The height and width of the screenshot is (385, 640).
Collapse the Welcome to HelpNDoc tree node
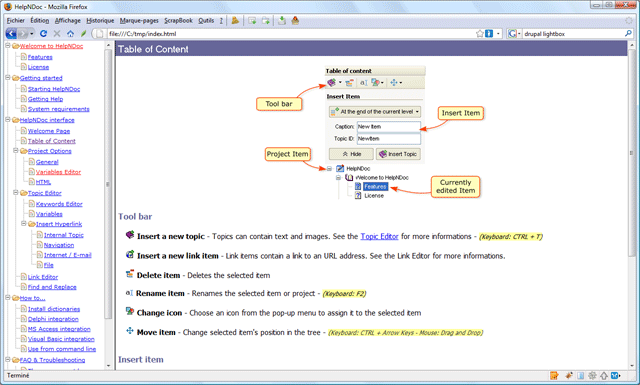(8, 46)
